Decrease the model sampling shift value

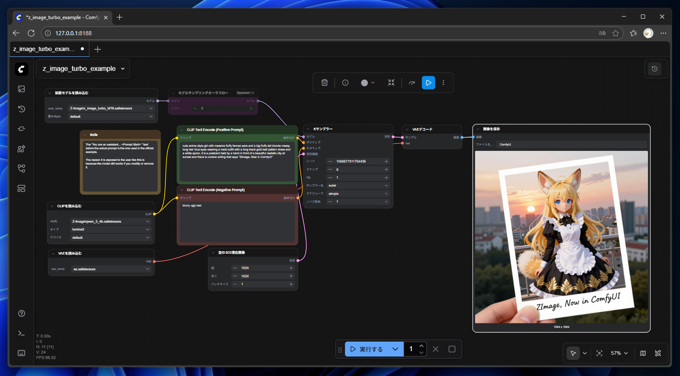195,108
